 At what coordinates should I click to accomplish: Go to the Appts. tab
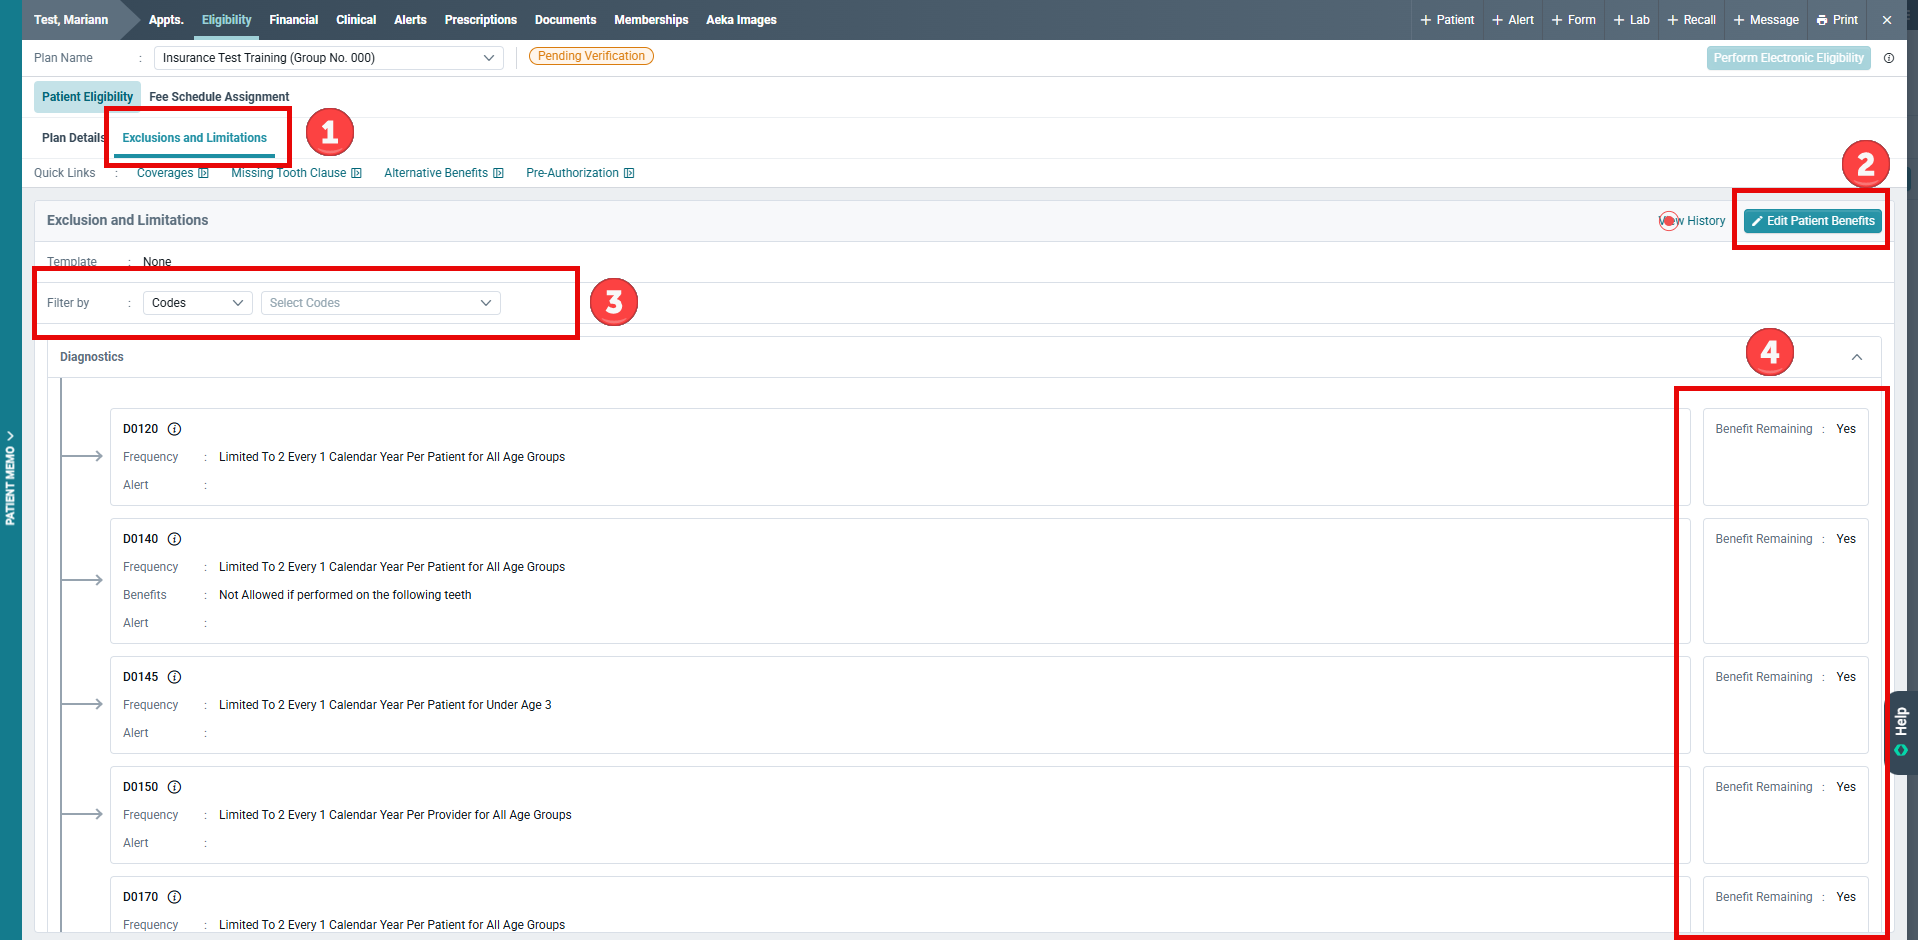click(x=166, y=20)
